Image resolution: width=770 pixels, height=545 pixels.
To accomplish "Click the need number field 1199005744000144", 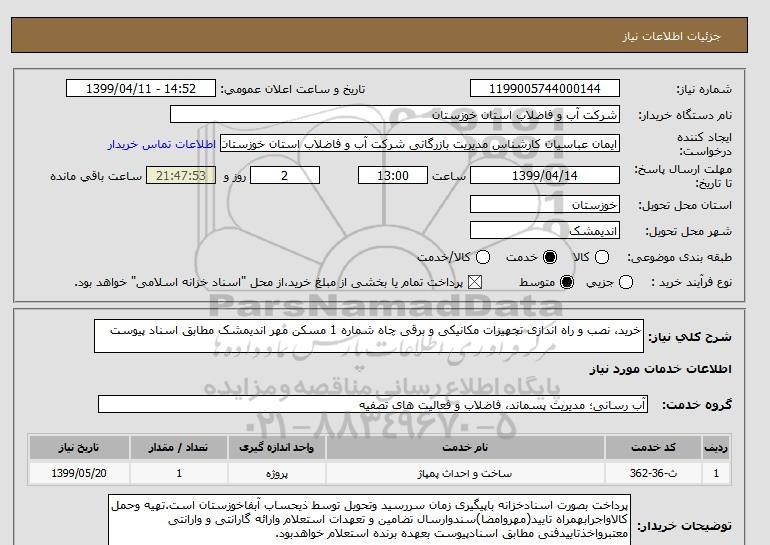I will (545, 88).
